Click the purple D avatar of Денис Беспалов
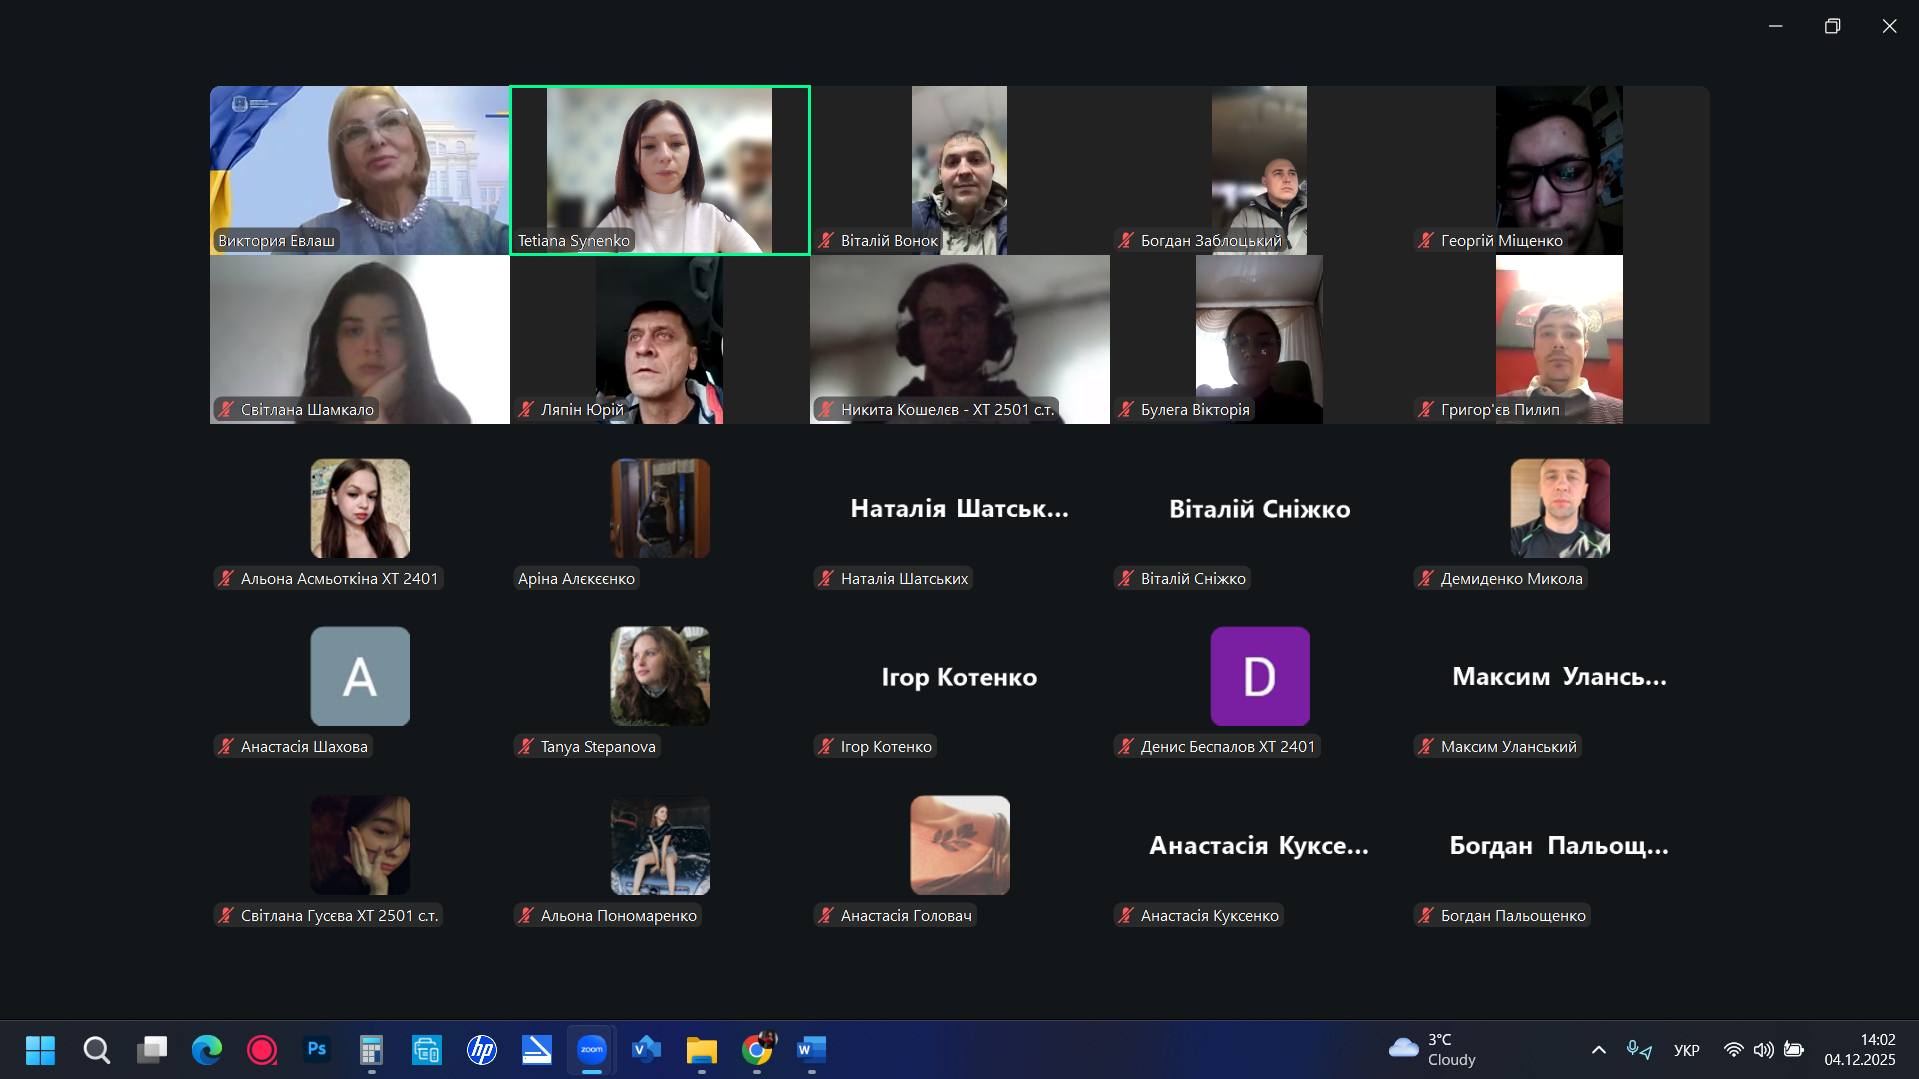This screenshot has height=1079, width=1919. pos(1259,676)
